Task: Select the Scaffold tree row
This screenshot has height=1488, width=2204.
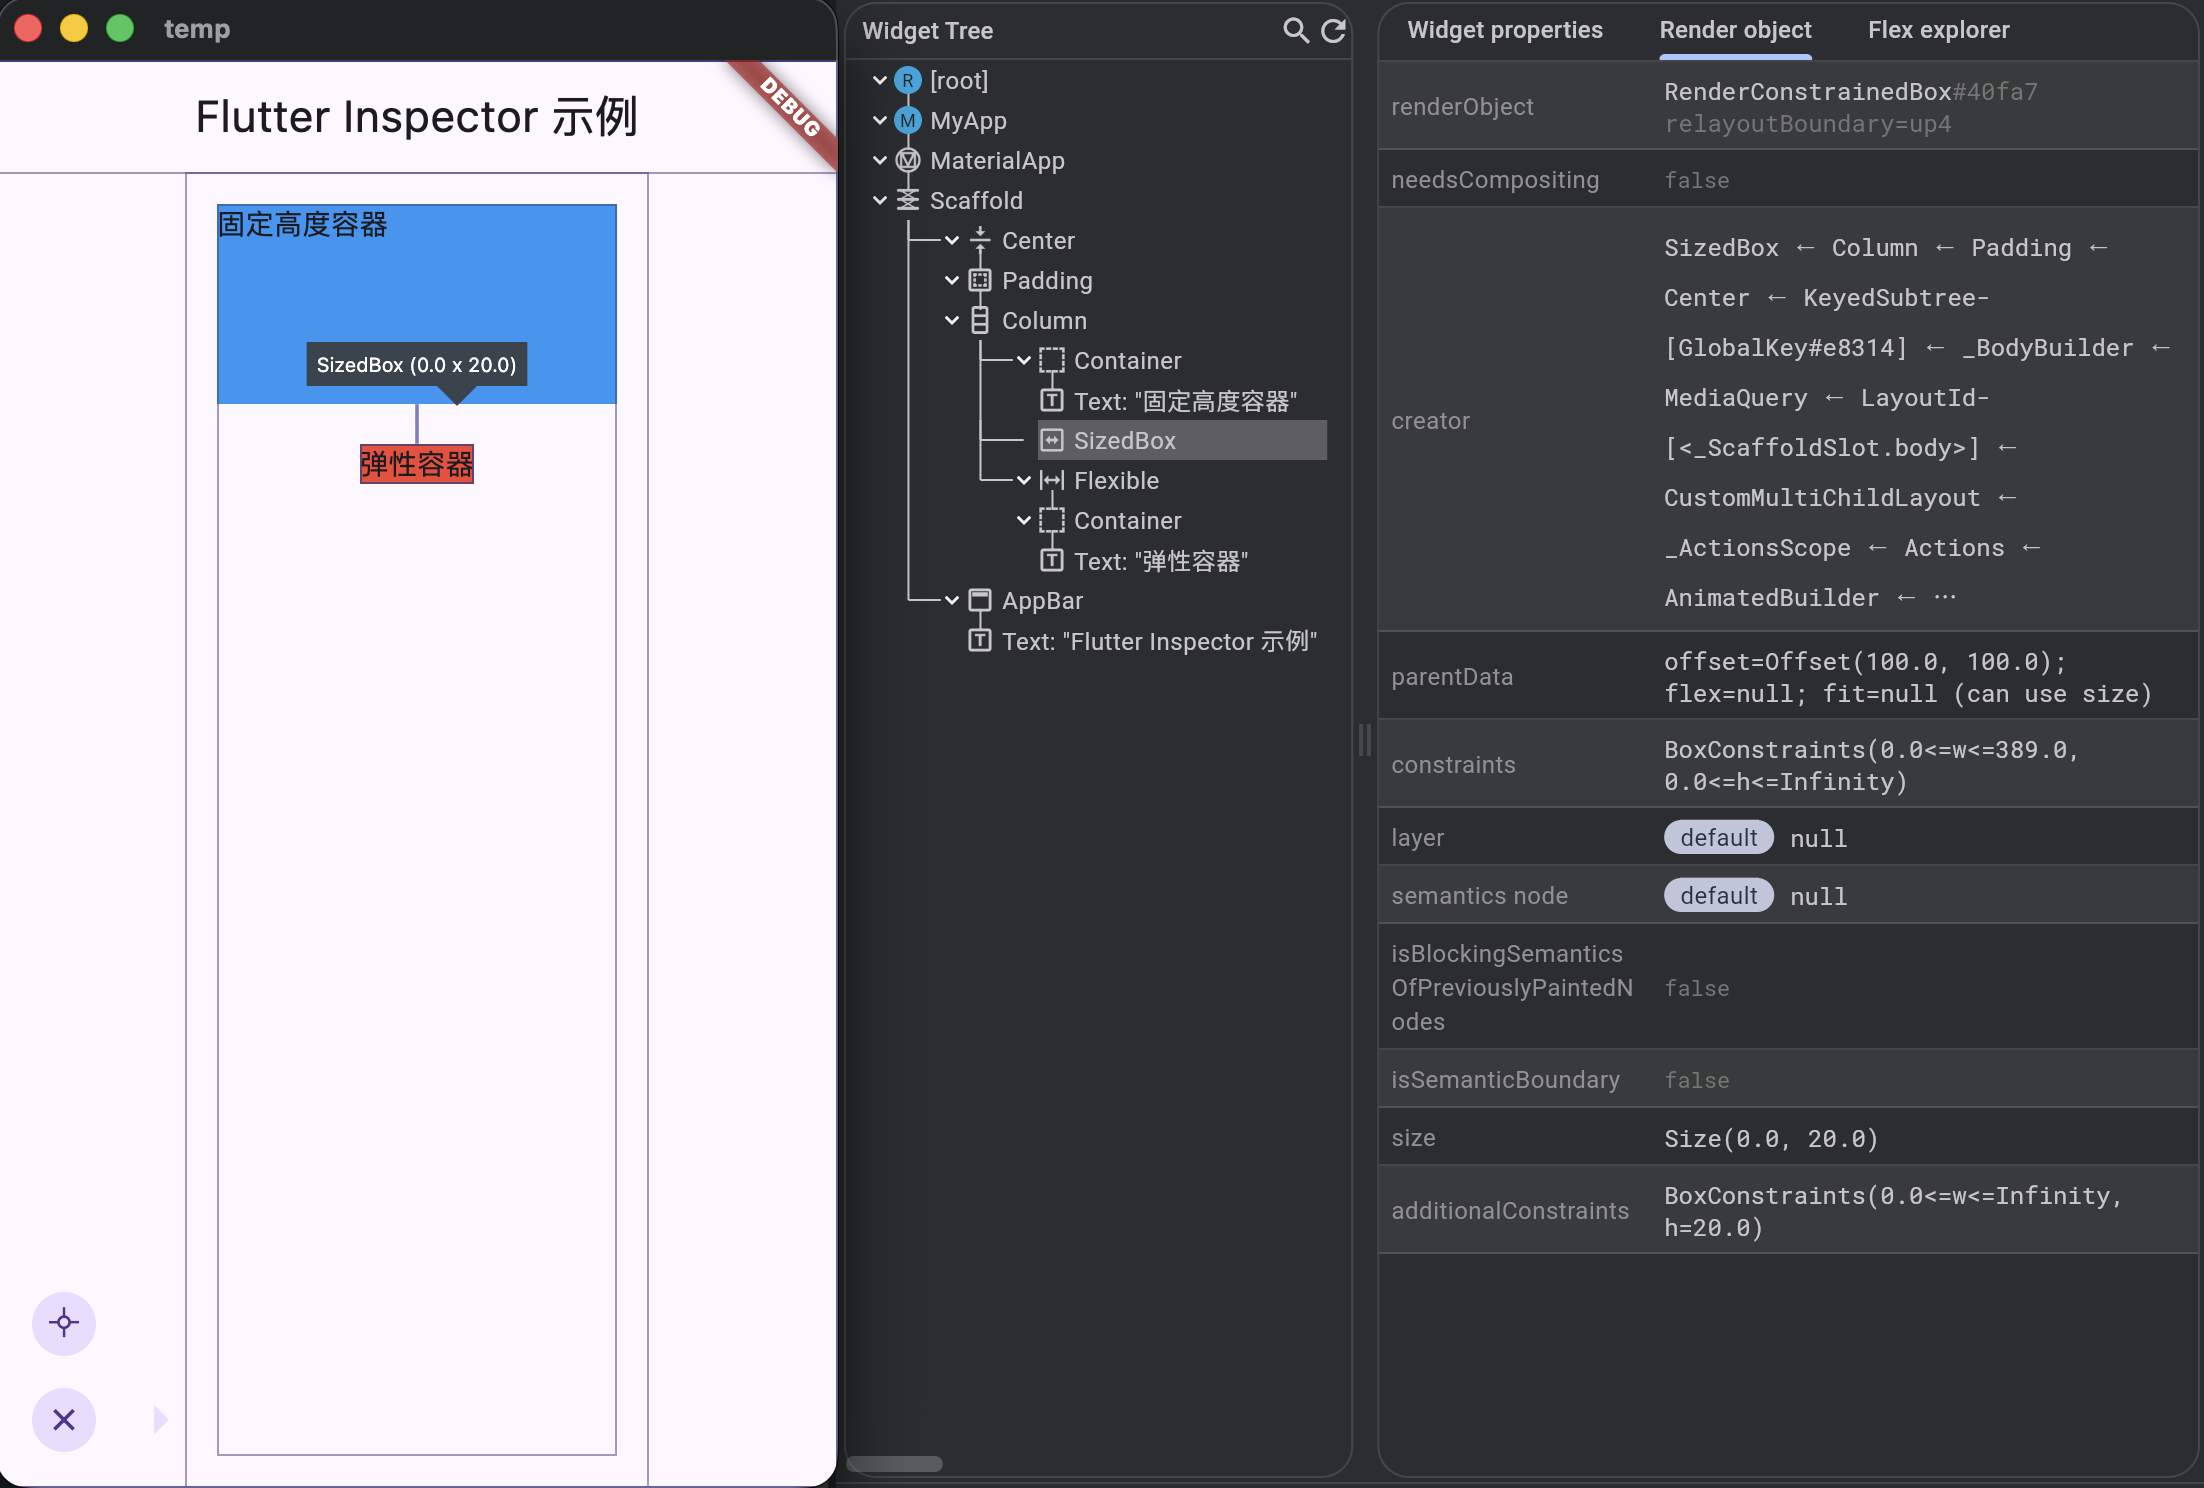Action: 976,201
